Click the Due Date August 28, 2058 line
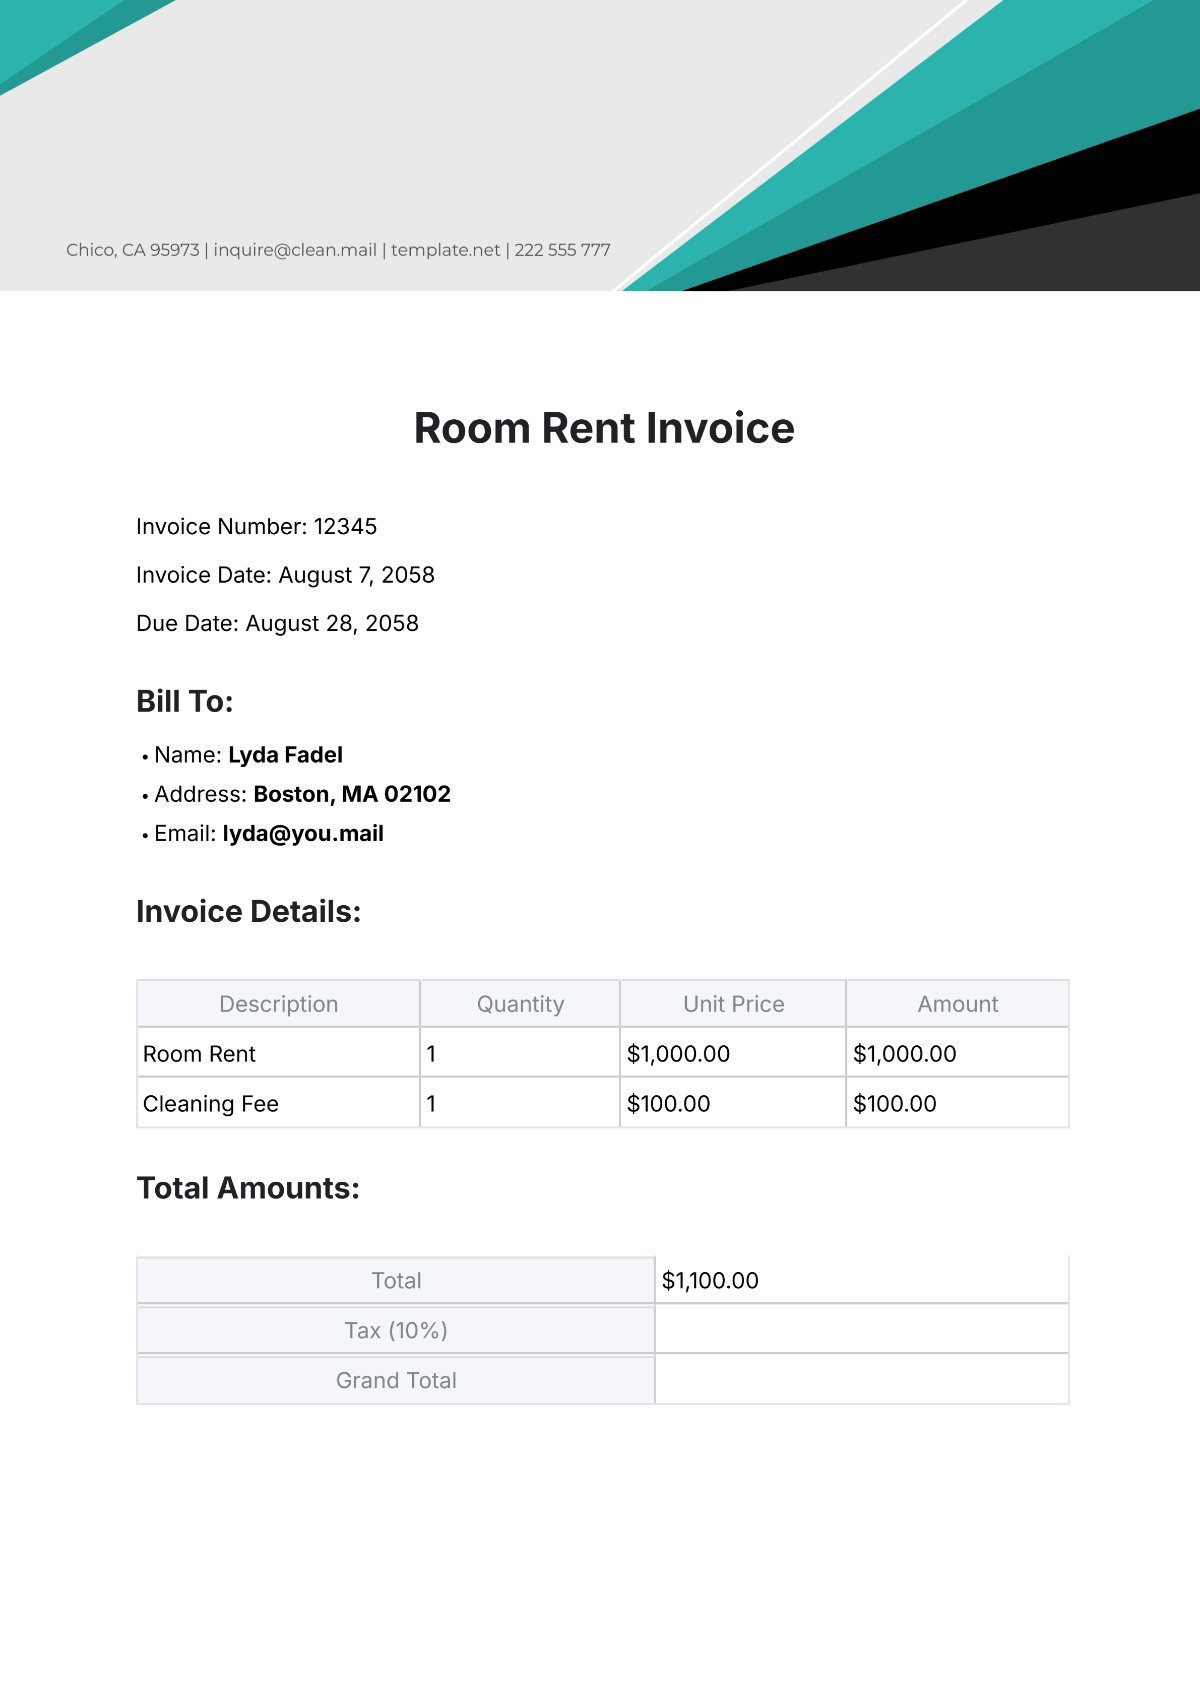Image resolution: width=1200 pixels, height=1696 pixels. [x=277, y=624]
